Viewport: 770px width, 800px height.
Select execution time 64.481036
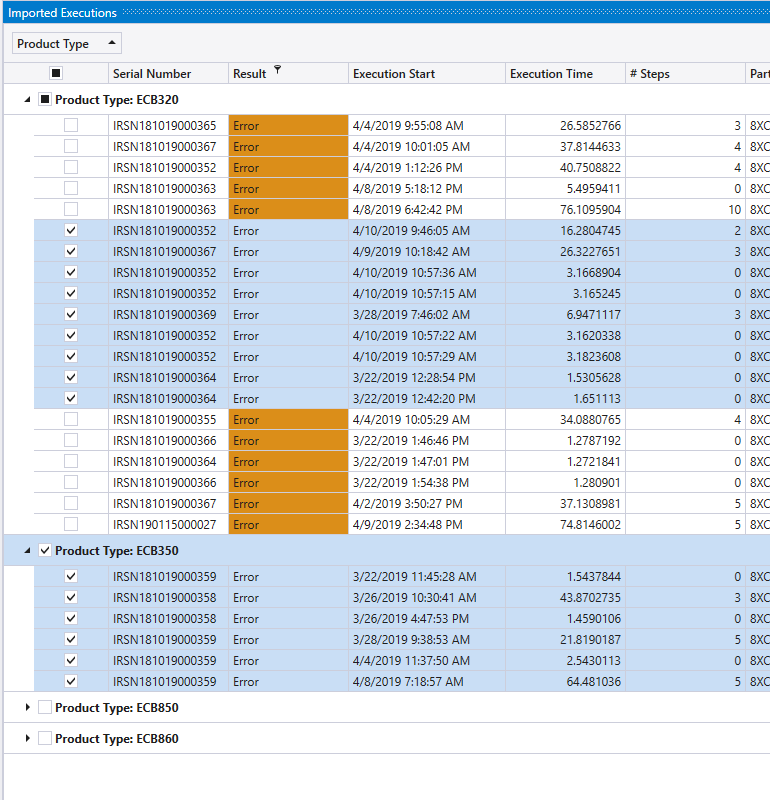click(x=593, y=682)
